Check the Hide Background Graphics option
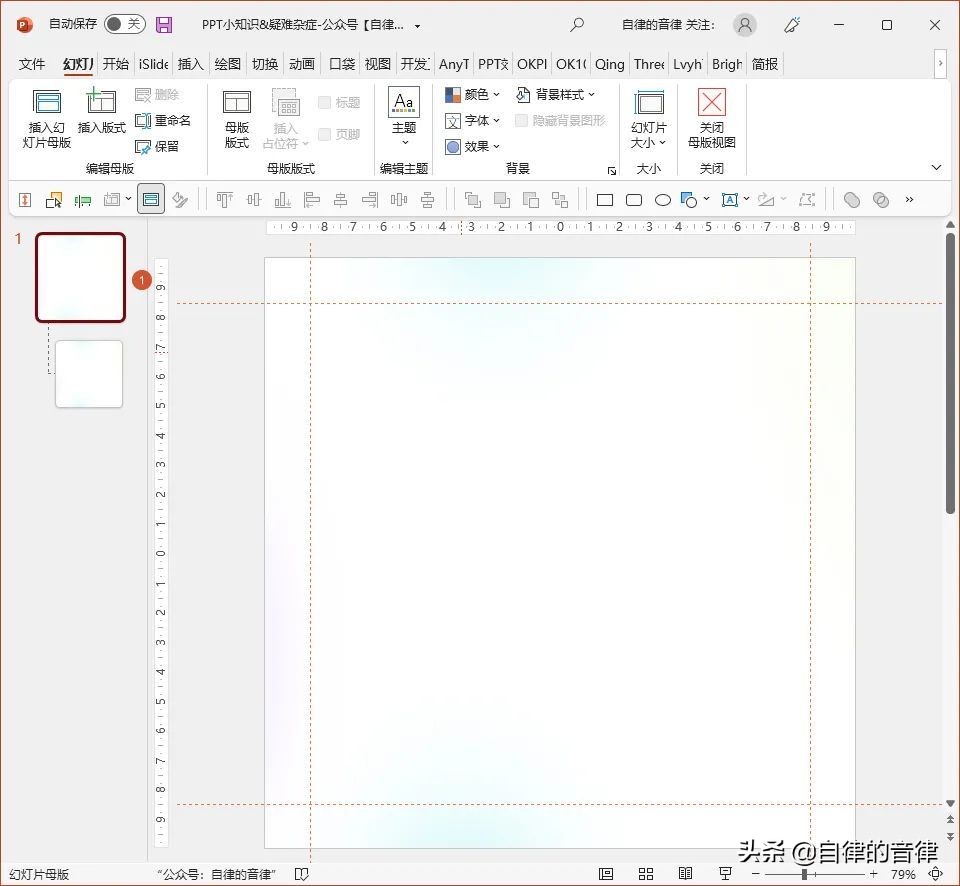Viewport: 960px width, 886px height. click(x=521, y=119)
